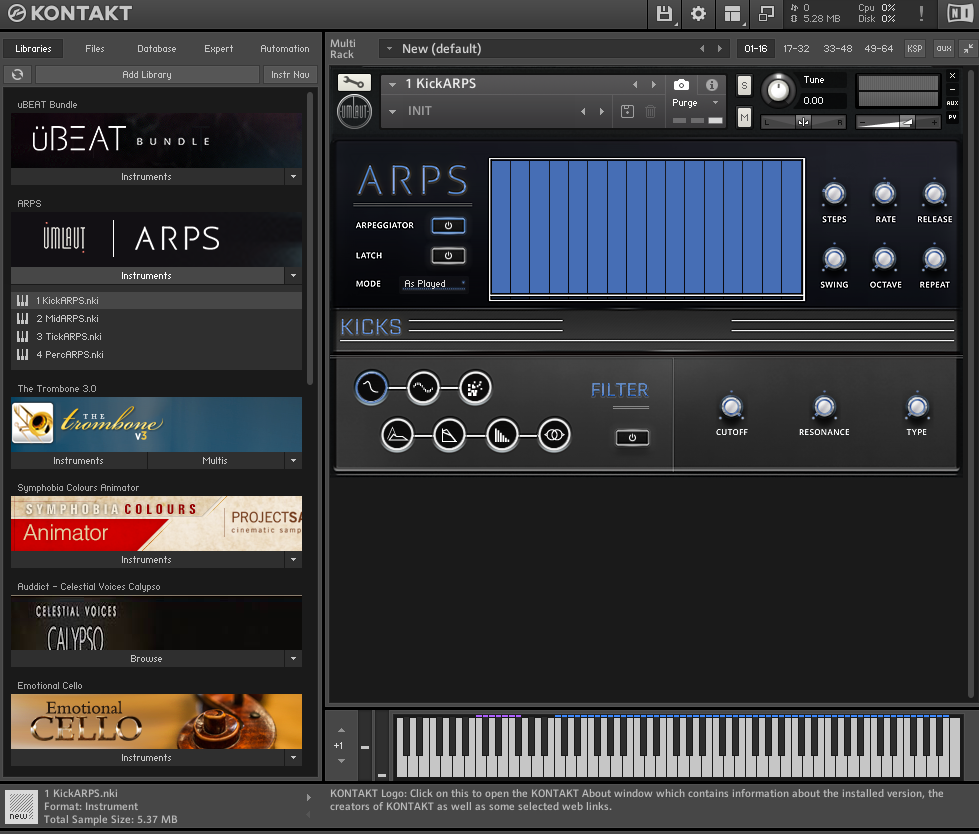979x834 pixels.
Task: Toggle the KSP script button
Action: [915, 48]
